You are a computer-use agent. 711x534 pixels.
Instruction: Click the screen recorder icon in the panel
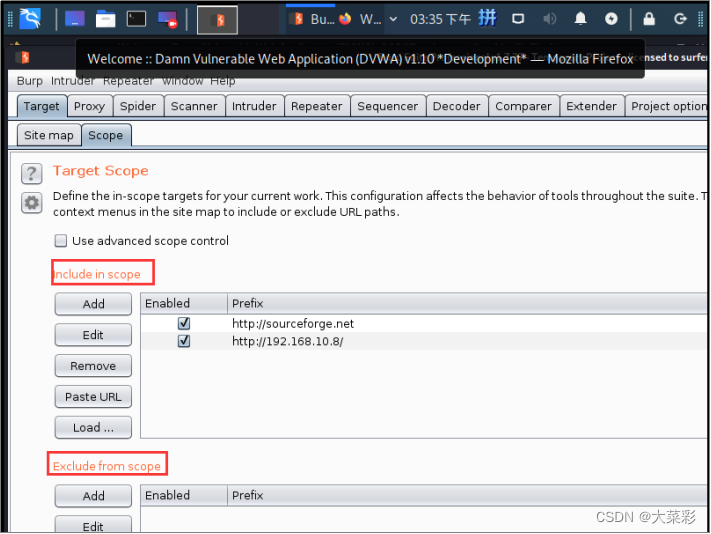(x=167, y=19)
